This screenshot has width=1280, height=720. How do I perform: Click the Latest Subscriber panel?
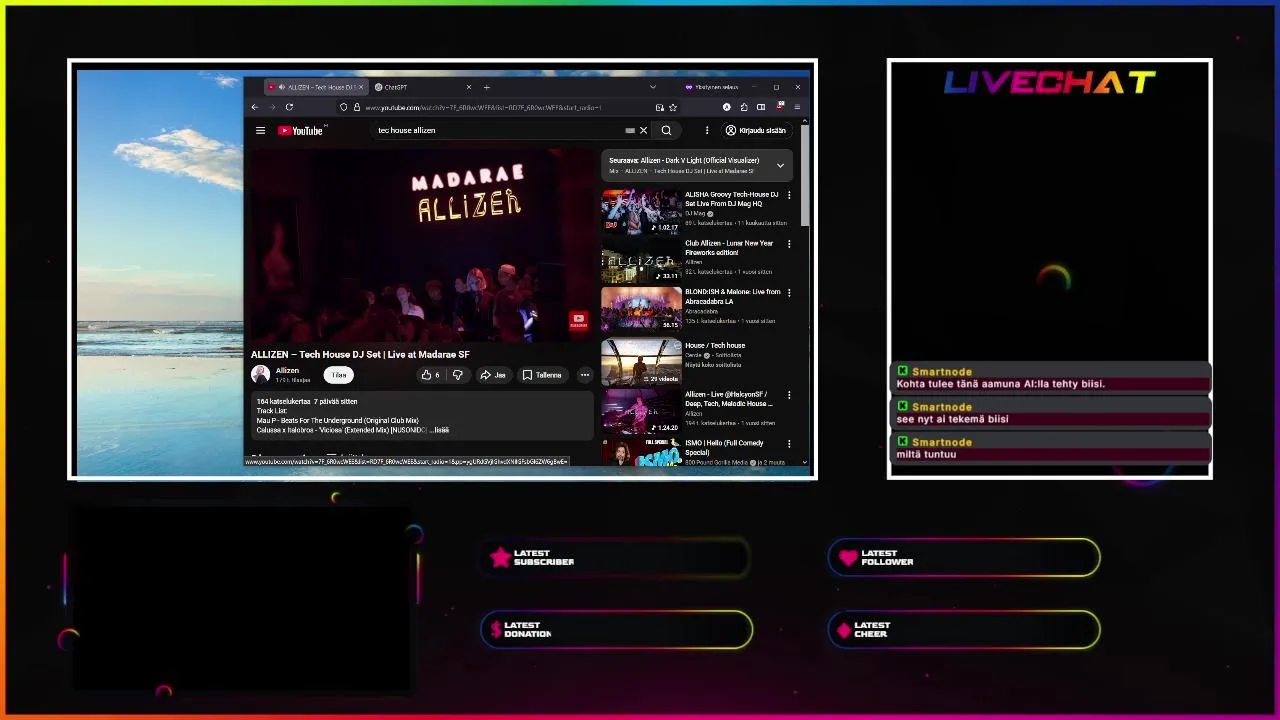click(616, 558)
